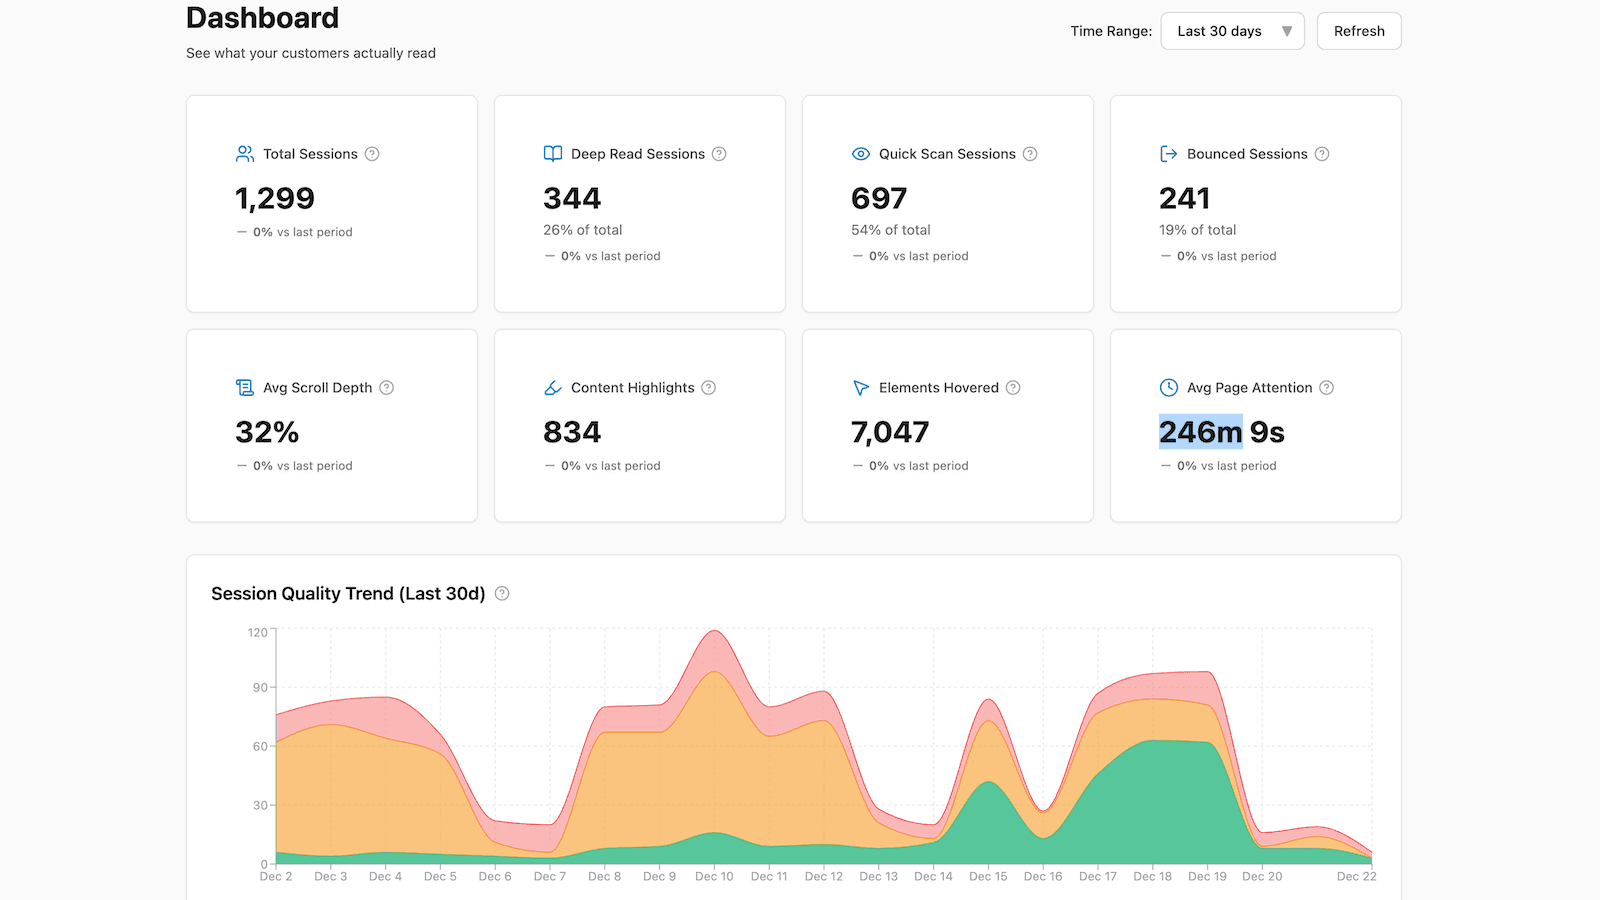Select the Total Sessions people icon
The height and width of the screenshot is (900, 1600).
[x=244, y=154]
